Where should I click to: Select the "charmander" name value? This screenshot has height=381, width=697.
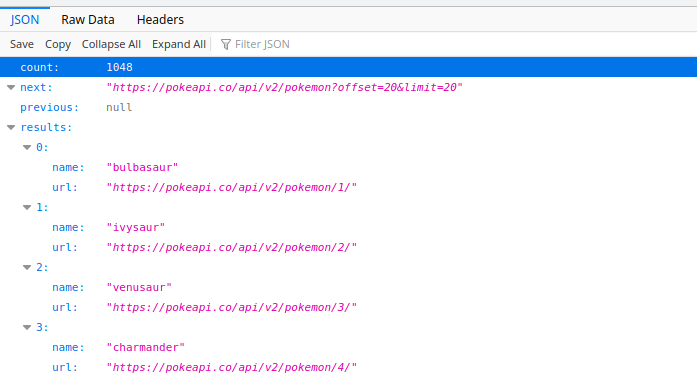tap(145, 347)
